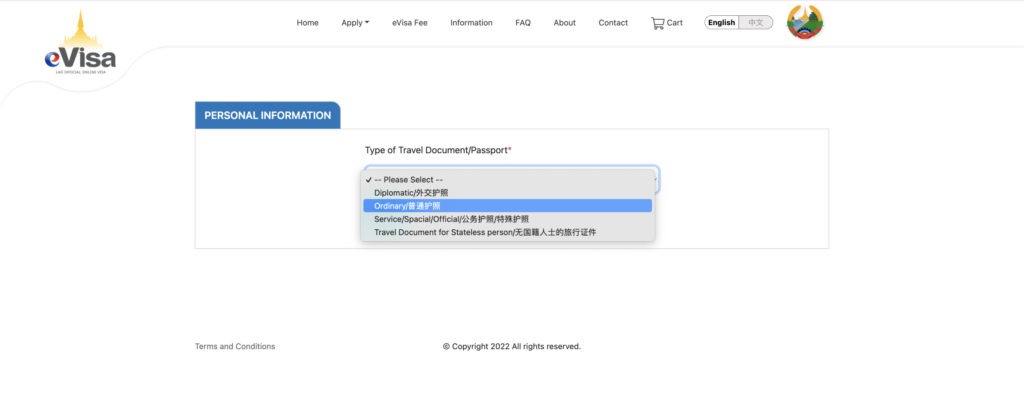The width and height of the screenshot is (1024, 395).
Task: Select Travel Document for Stateless person
Action: pyautogui.click(x=507, y=232)
